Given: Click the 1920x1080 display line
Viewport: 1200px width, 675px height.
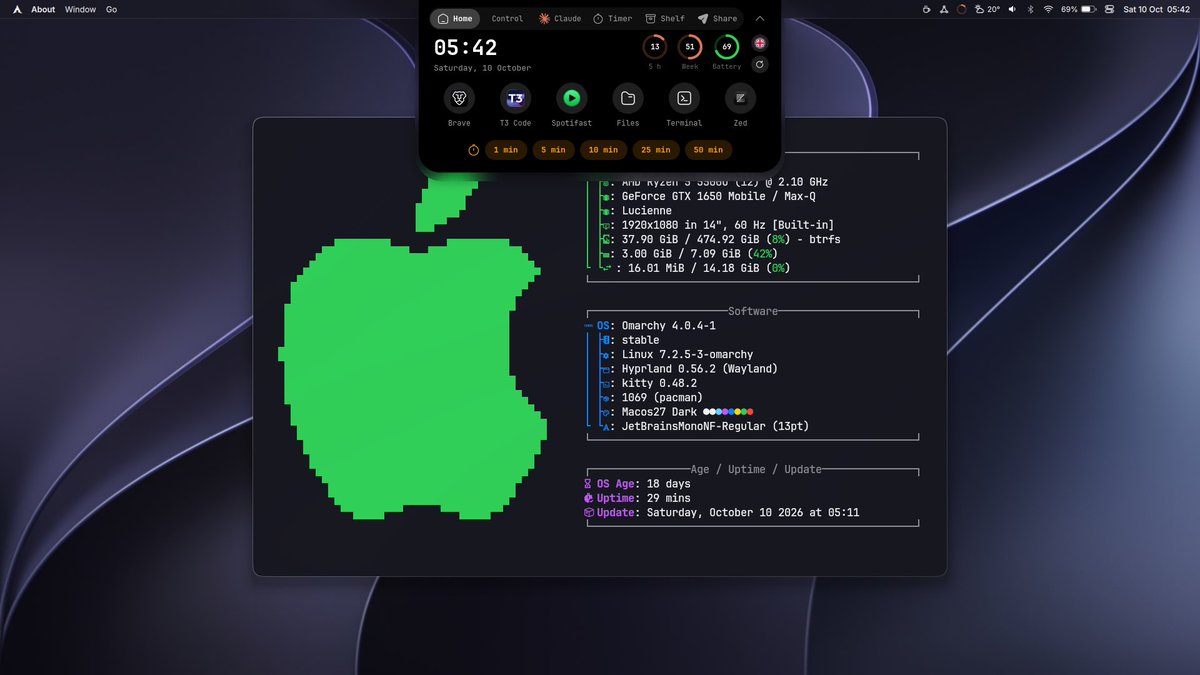Looking at the screenshot, I should pyautogui.click(x=717, y=225).
